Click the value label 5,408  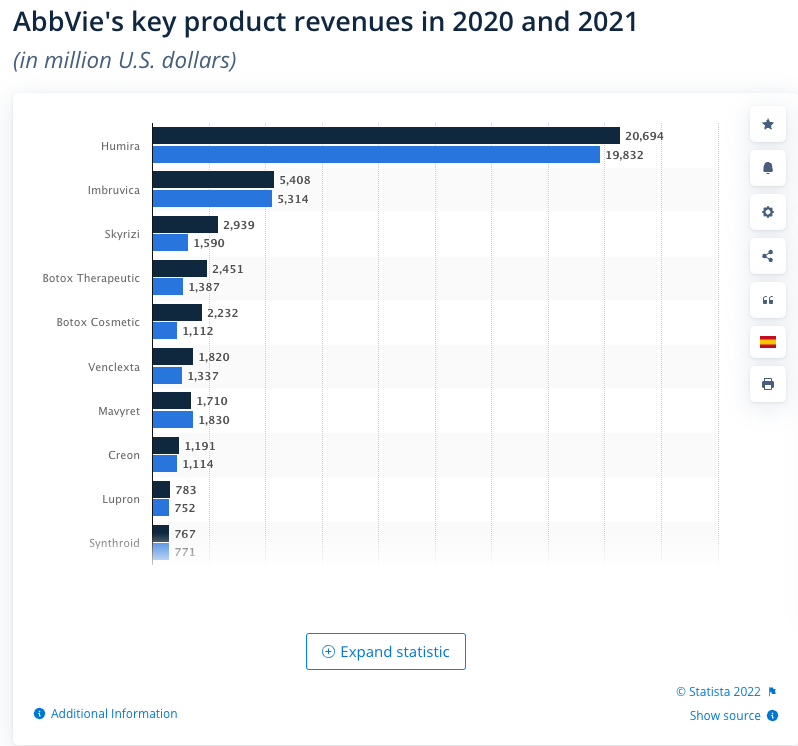point(295,180)
